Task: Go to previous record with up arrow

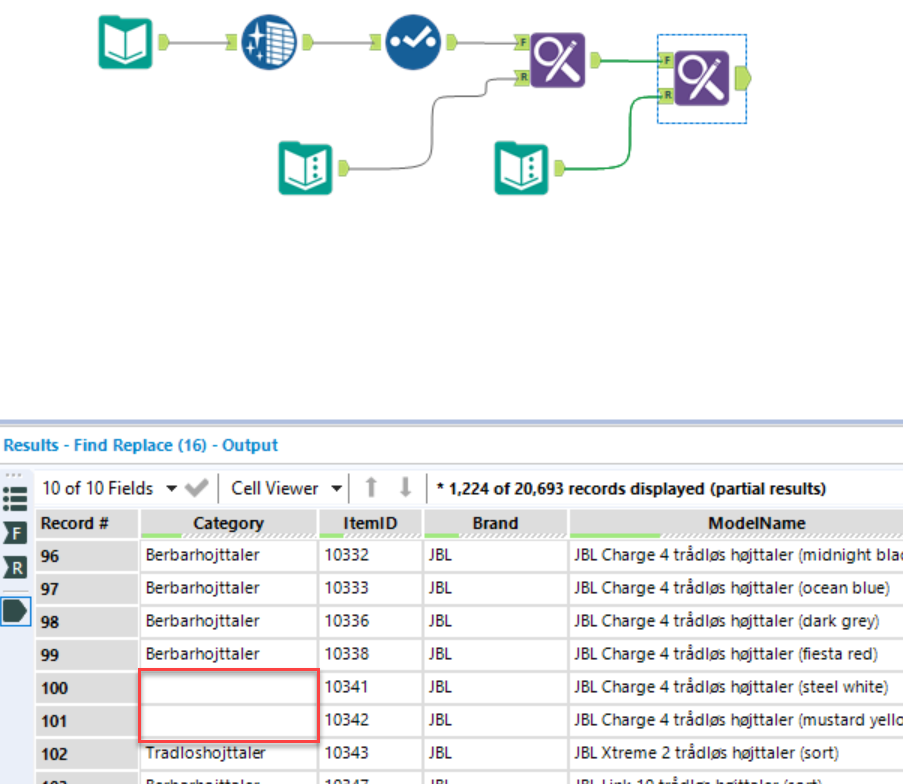Action: [x=371, y=488]
